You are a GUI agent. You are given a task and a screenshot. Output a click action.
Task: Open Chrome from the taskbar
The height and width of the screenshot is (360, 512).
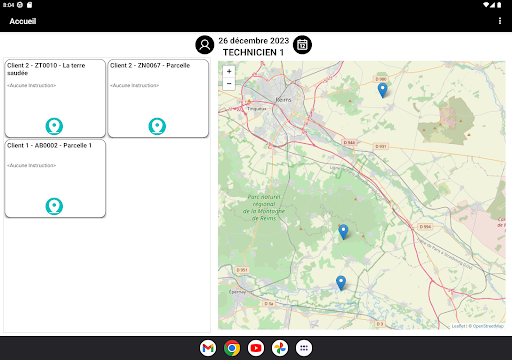tap(232, 348)
